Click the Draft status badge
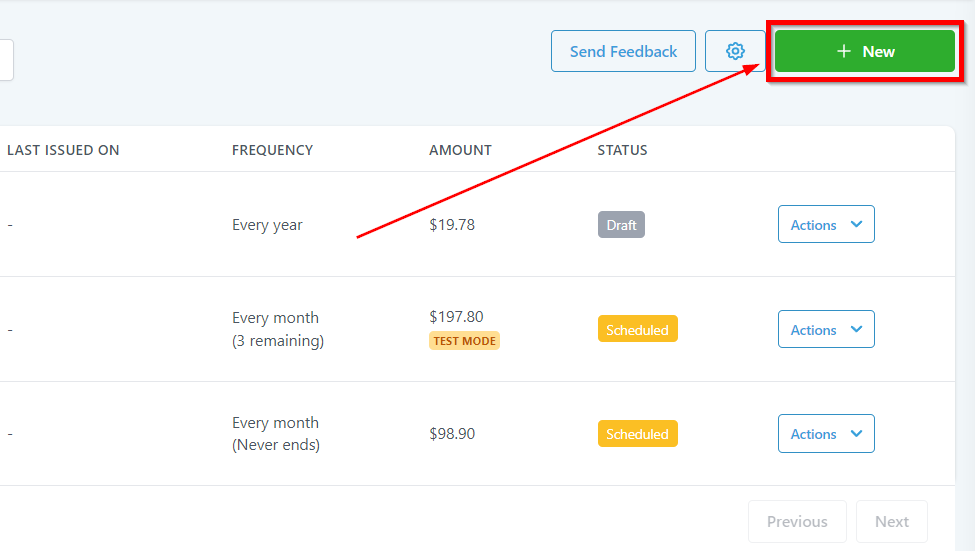The width and height of the screenshot is (975, 551). pyautogui.click(x=621, y=225)
